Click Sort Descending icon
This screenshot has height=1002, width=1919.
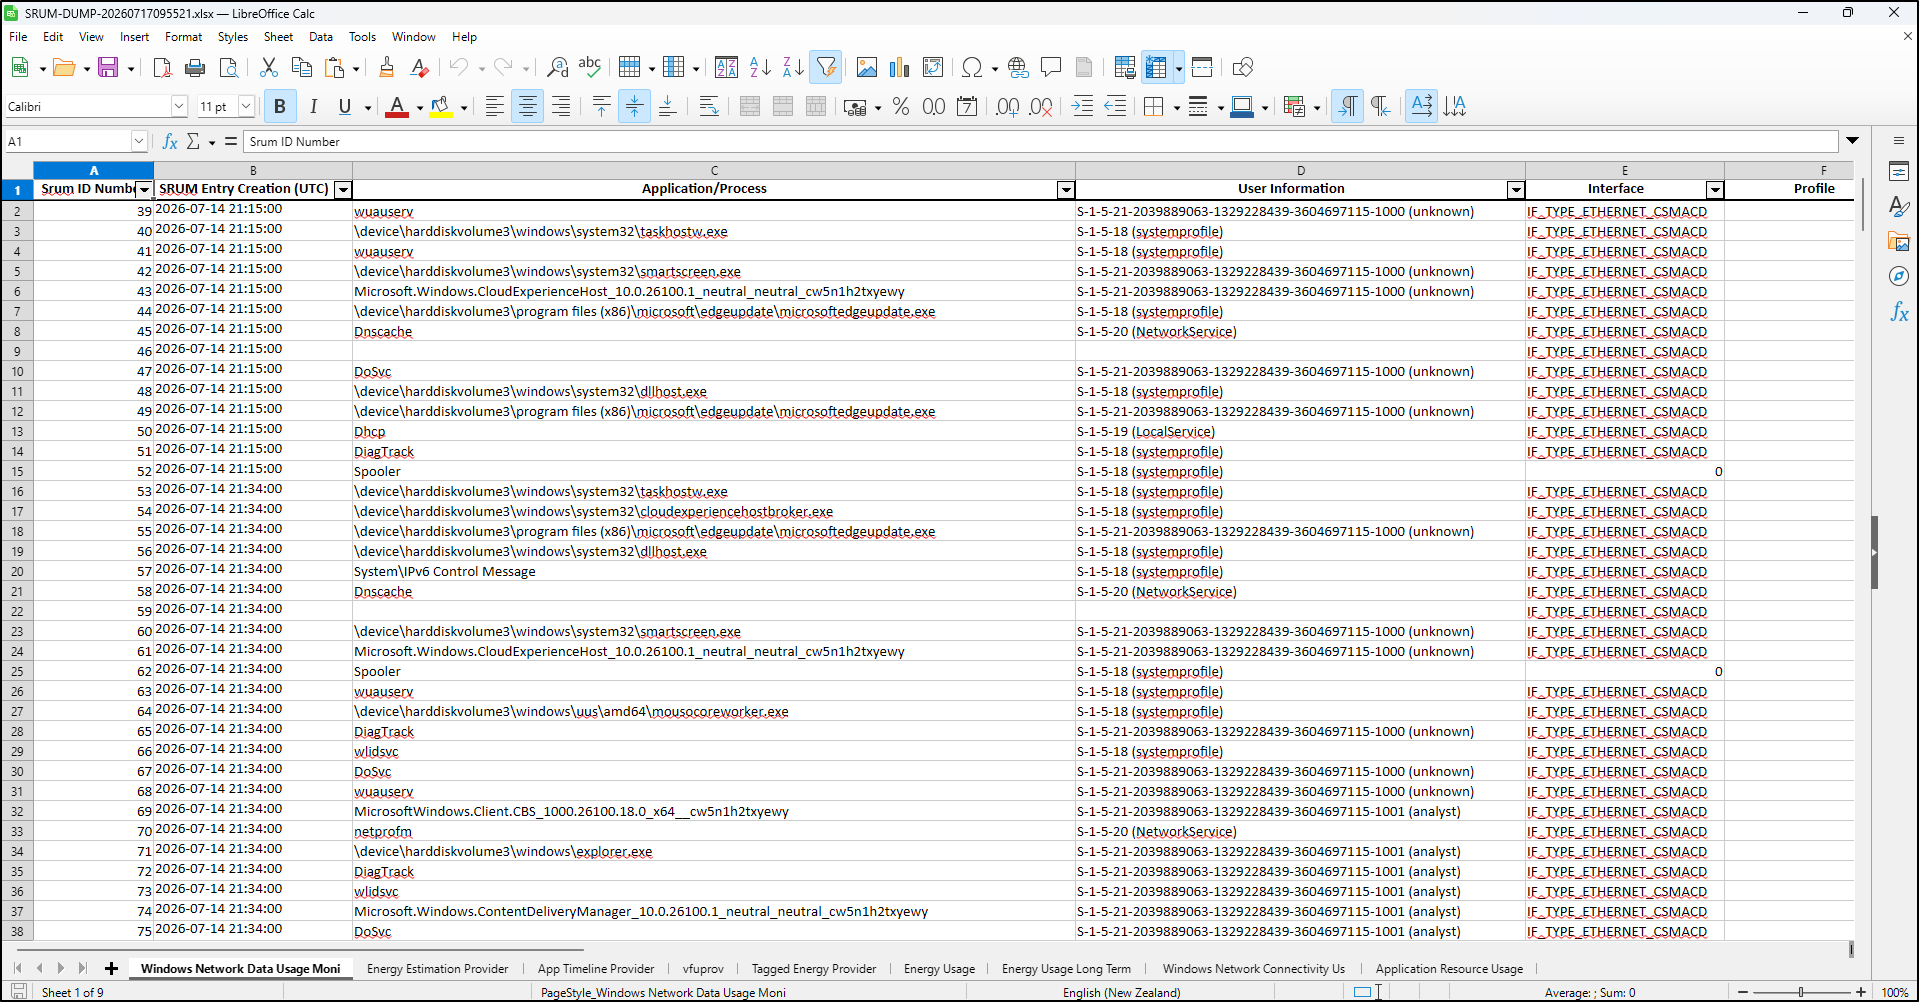[793, 68]
